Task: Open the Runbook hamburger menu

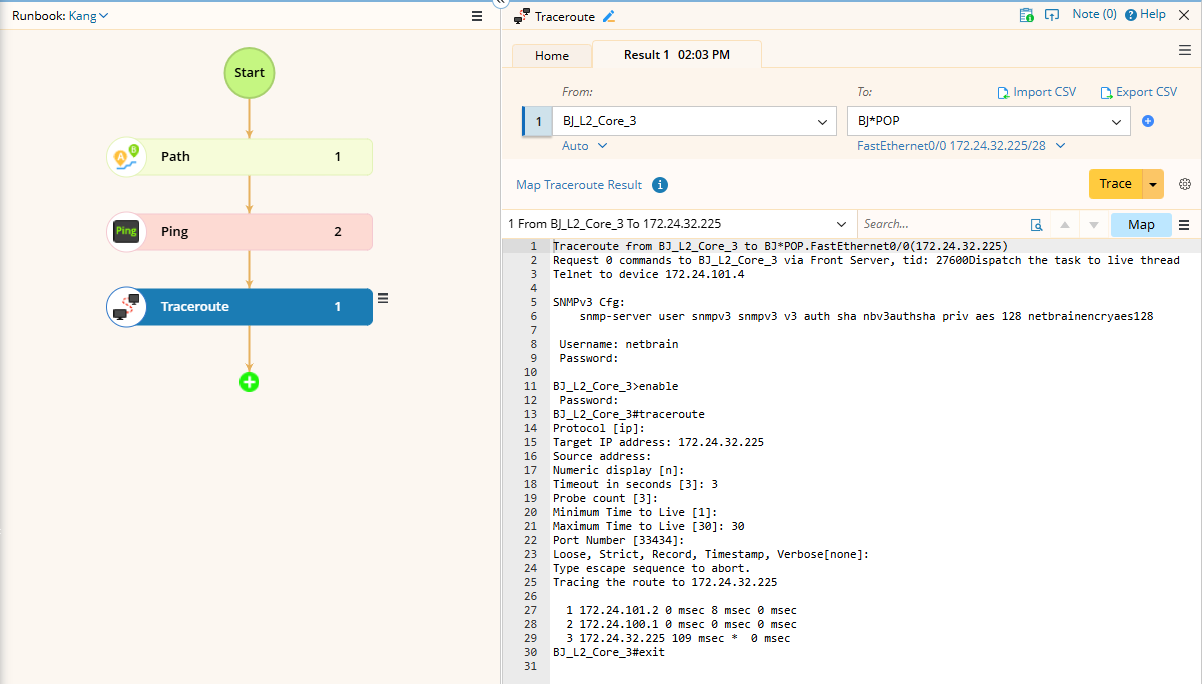Action: (x=477, y=16)
